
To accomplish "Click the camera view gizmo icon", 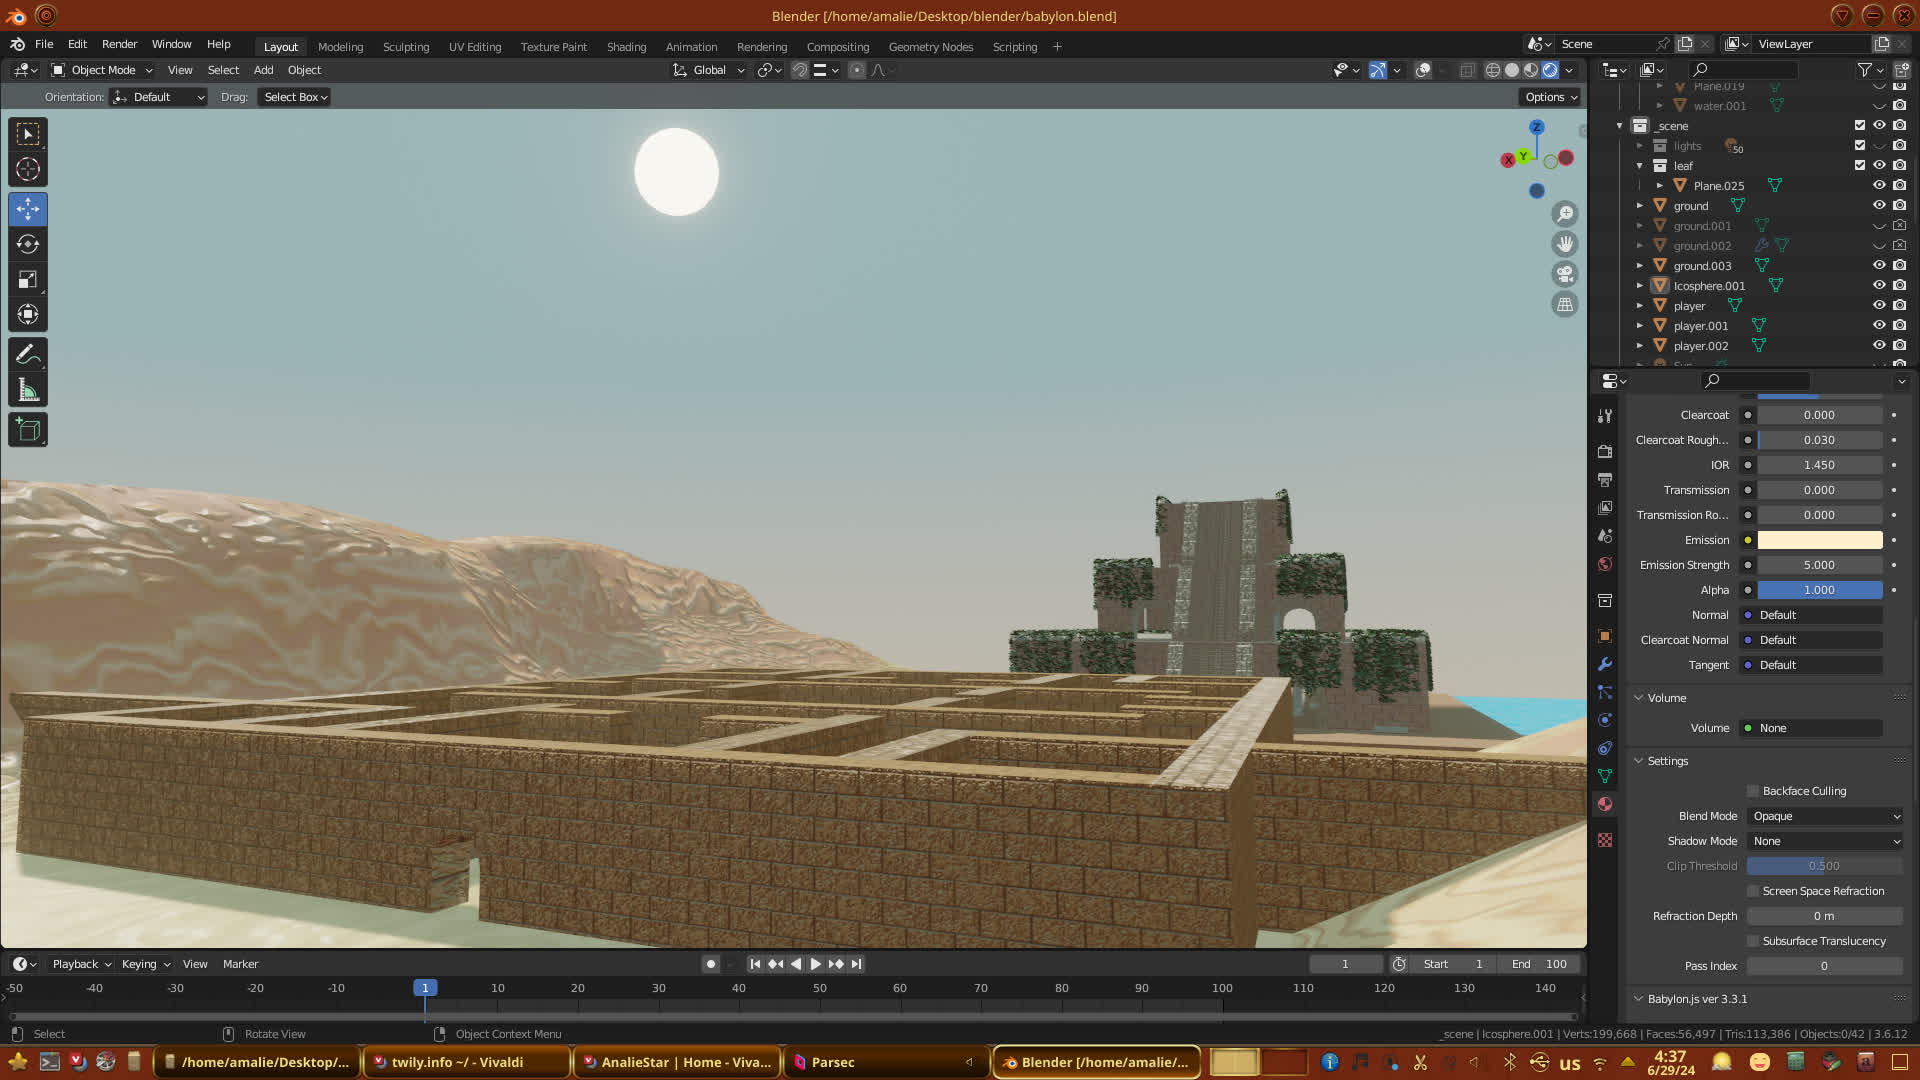I will 1565,274.
